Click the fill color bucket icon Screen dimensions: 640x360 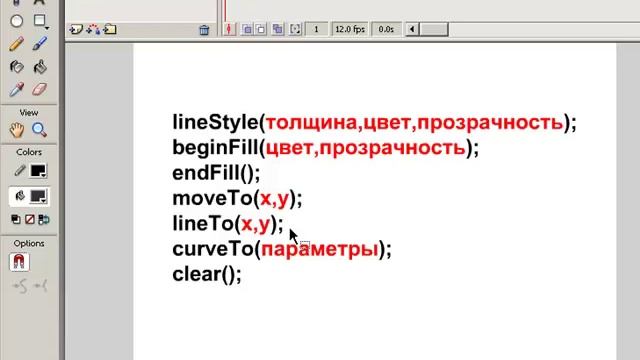click(x=20, y=196)
